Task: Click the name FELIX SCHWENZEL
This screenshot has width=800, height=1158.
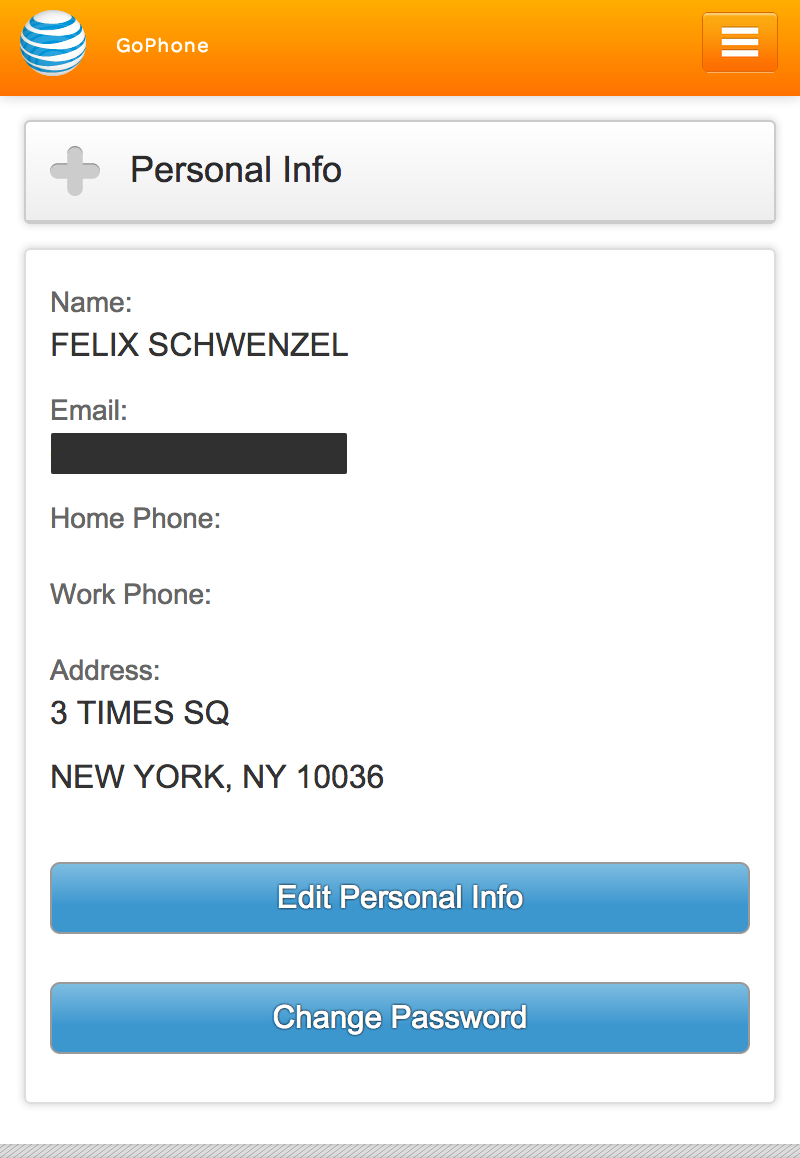Action: [x=199, y=345]
